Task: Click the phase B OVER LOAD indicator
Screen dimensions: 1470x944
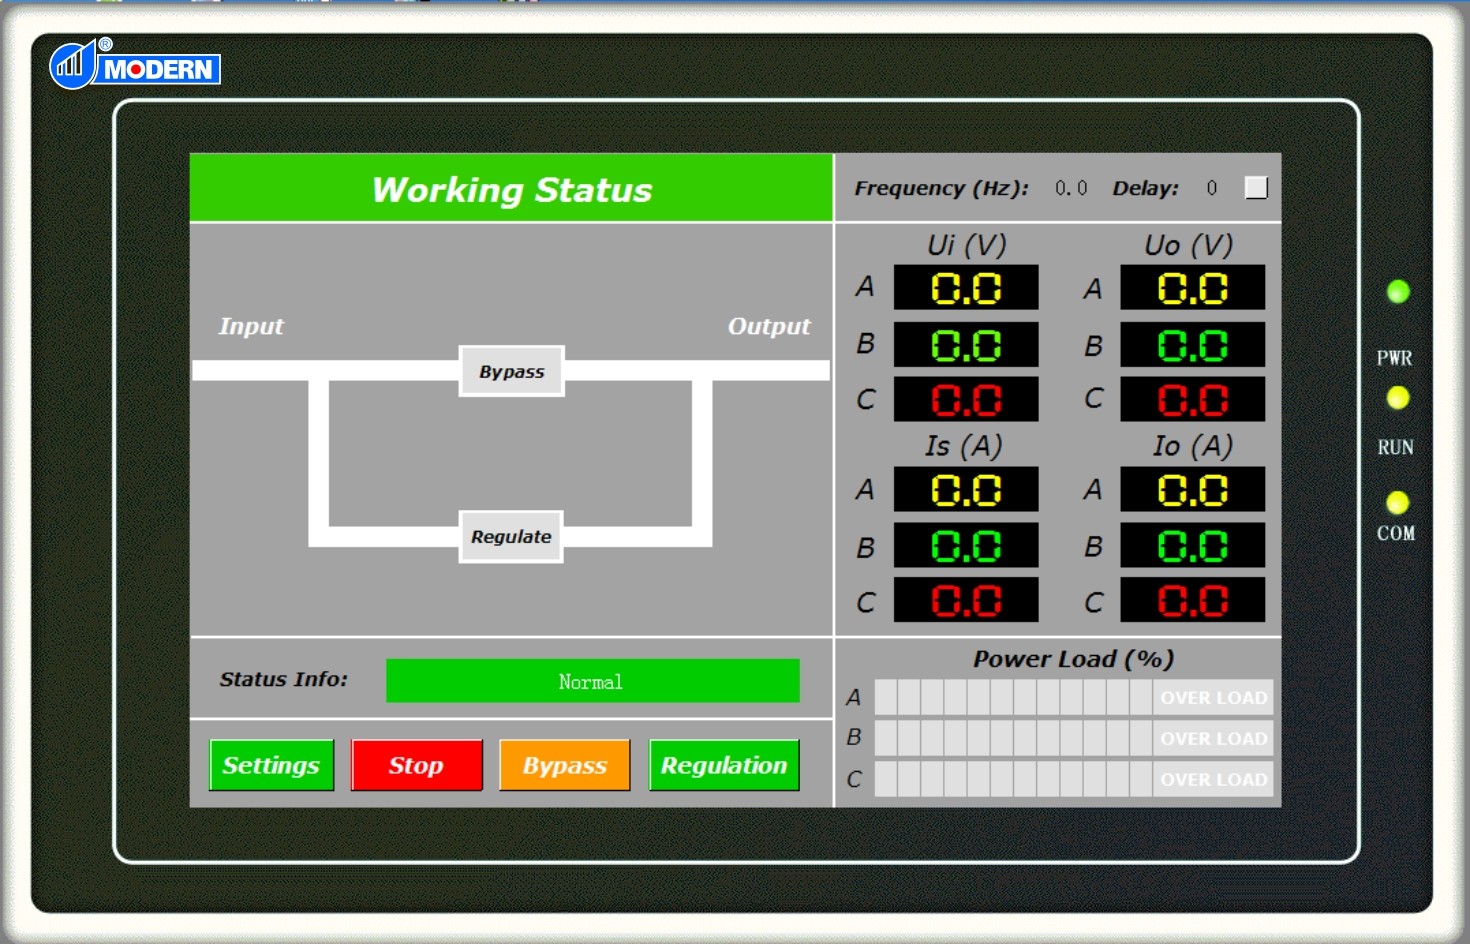Action: coord(1213,738)
